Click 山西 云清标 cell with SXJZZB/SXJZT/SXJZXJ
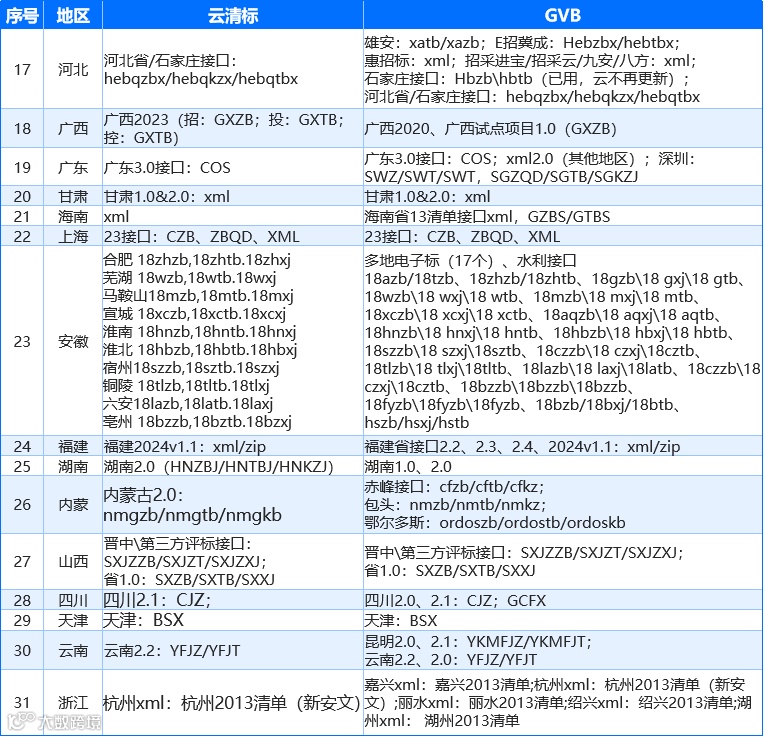Screen dimensions: 766x737 point(233,561)
